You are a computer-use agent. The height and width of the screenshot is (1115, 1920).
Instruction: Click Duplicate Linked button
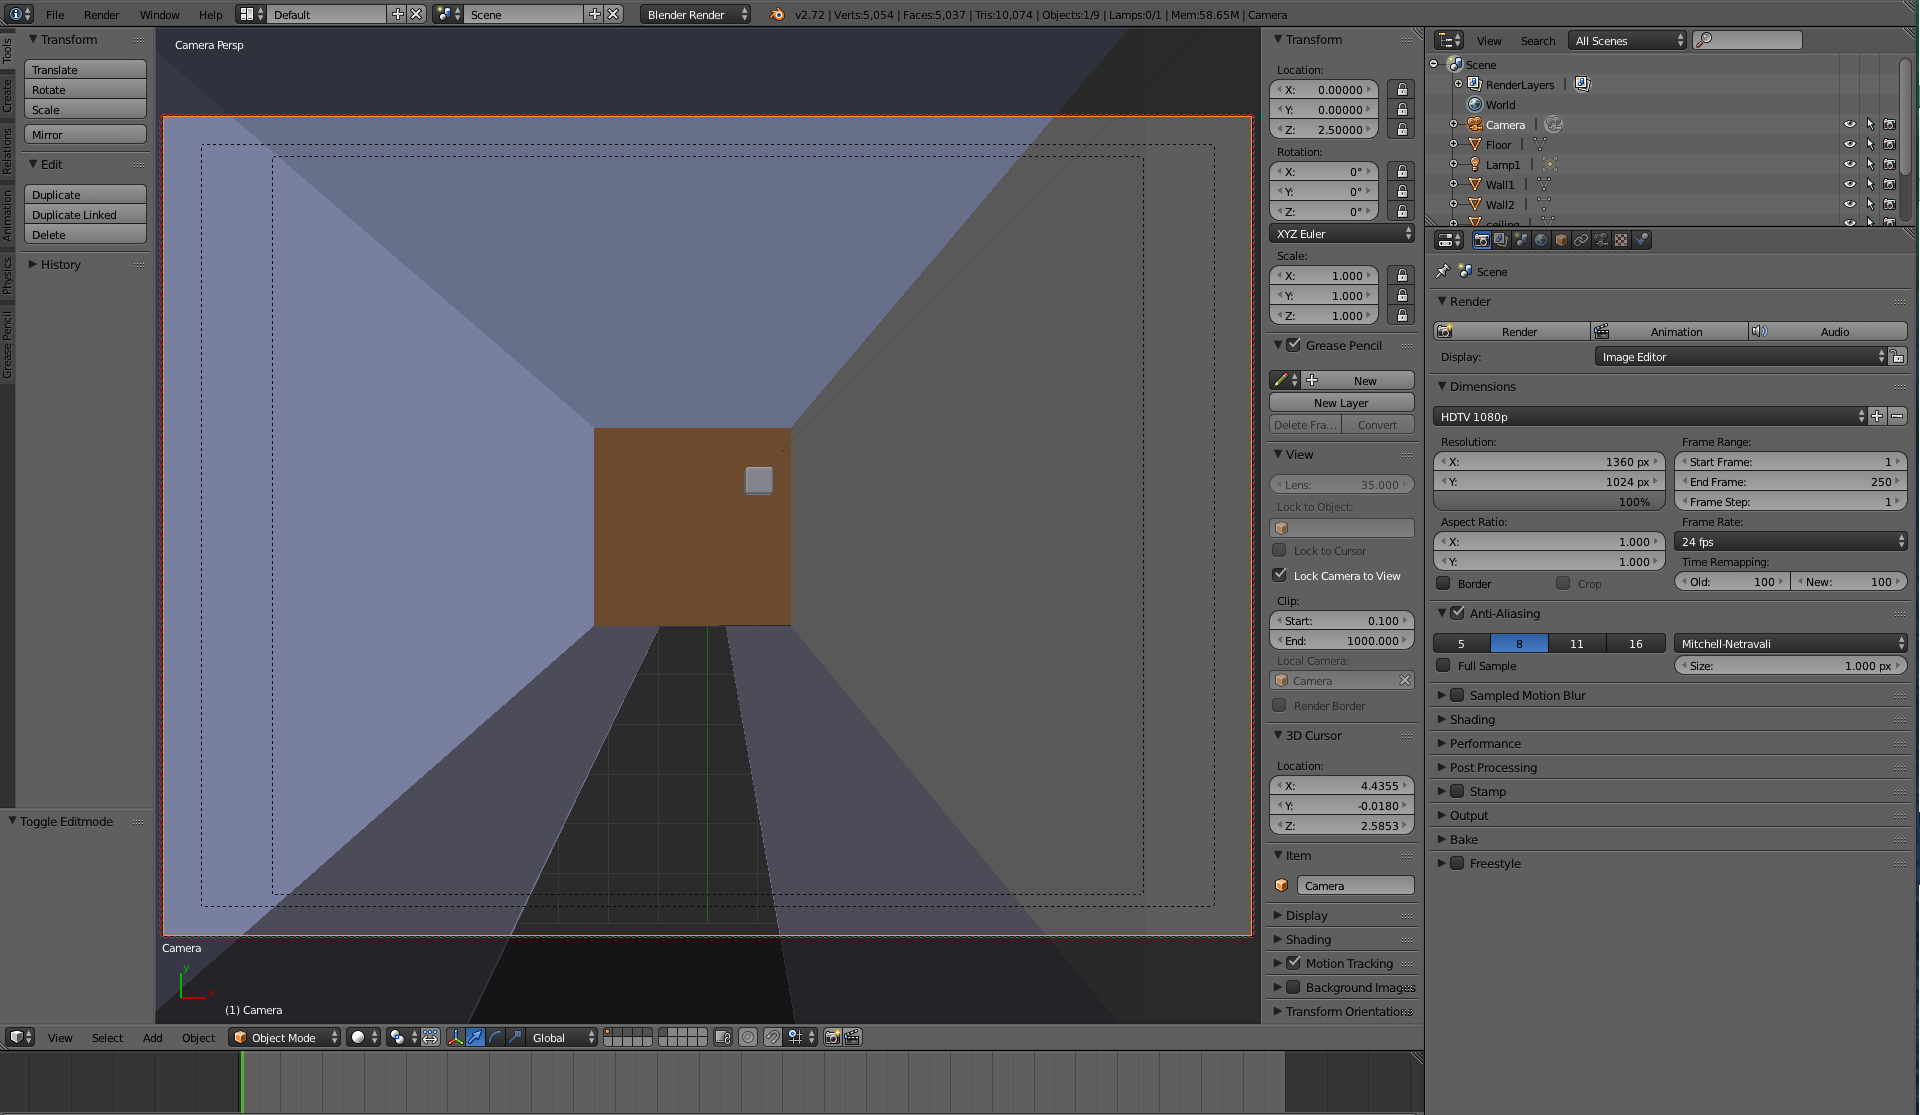click(85, 214)
